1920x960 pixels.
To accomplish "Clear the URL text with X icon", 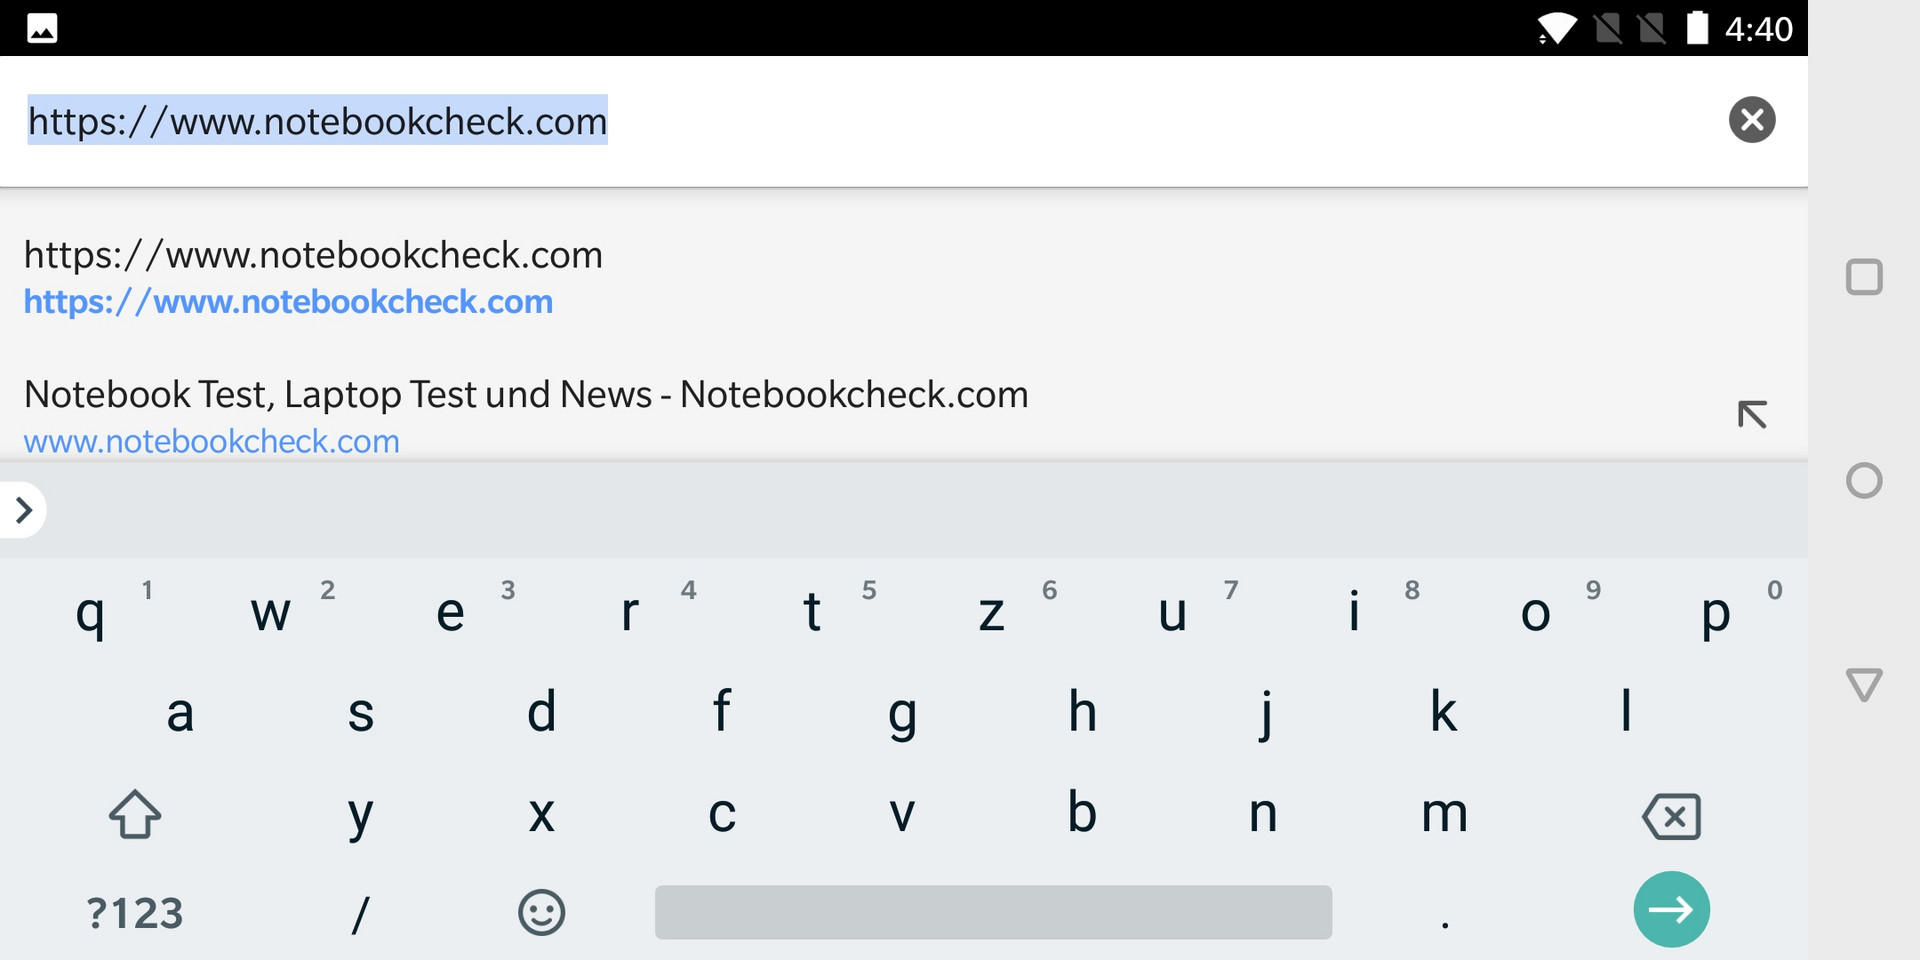I will click(x=1752, y=120).
